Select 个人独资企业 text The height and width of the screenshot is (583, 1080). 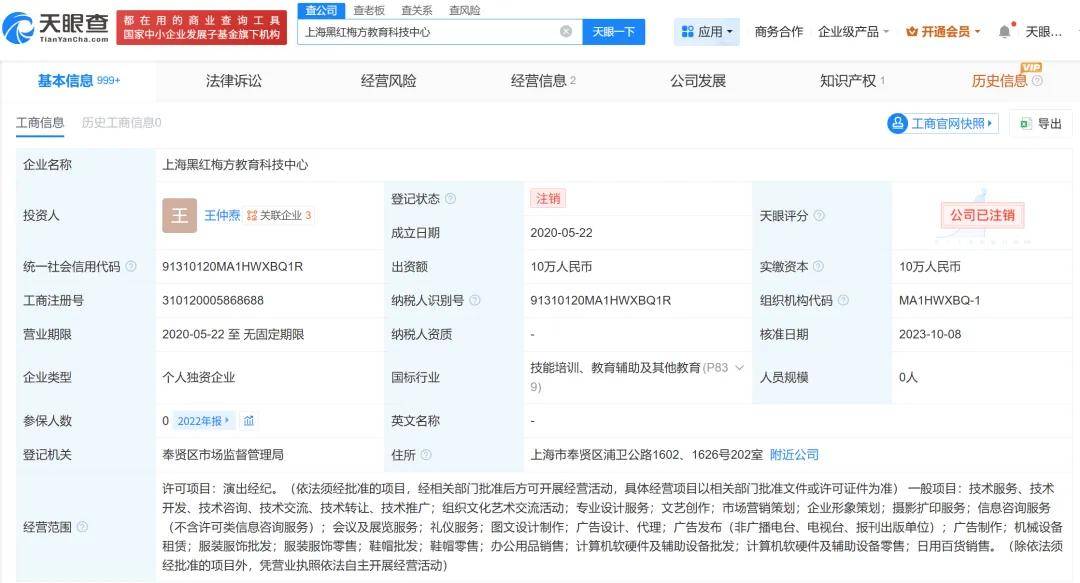(x=198, y=378)
